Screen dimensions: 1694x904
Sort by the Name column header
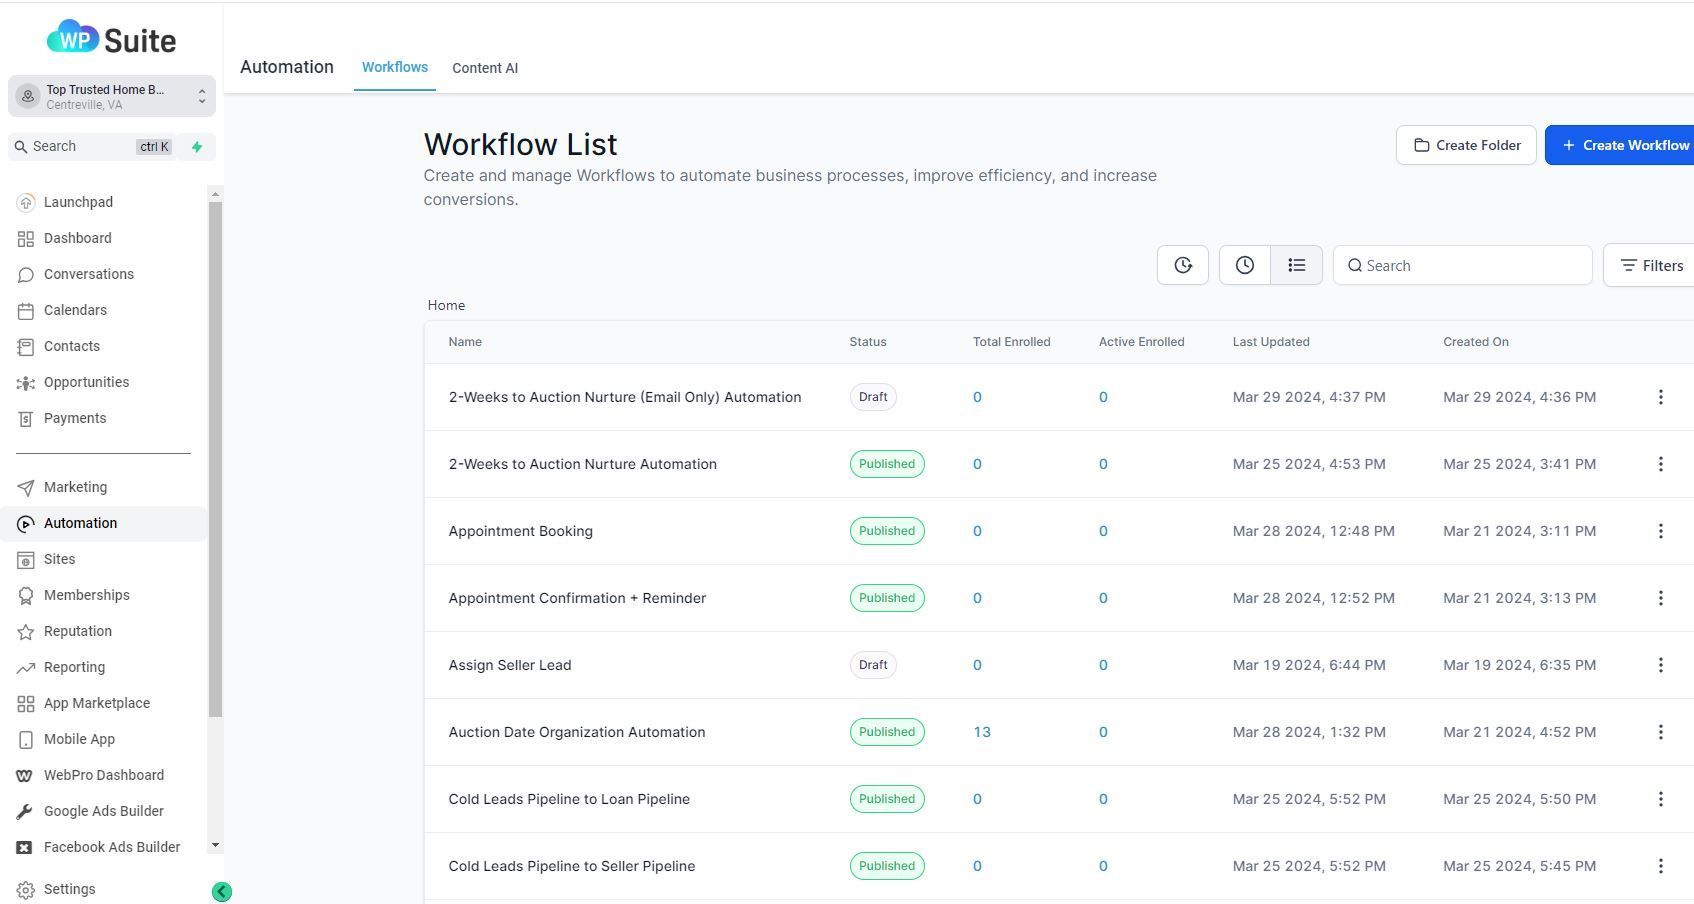click(465, 342)
